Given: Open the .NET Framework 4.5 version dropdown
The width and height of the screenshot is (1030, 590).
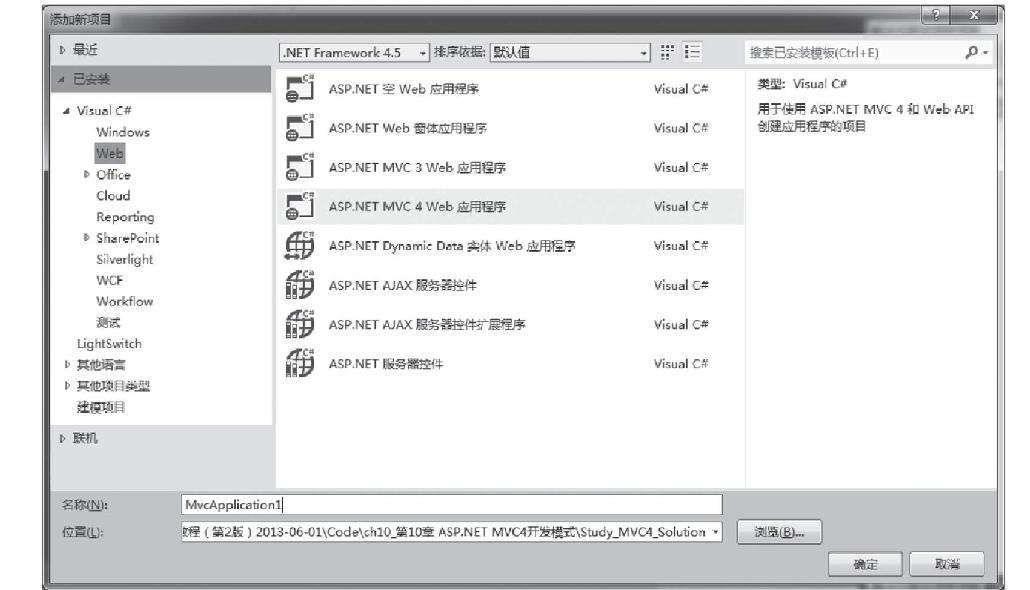Looking at the screenshot, I should (355, 53).
